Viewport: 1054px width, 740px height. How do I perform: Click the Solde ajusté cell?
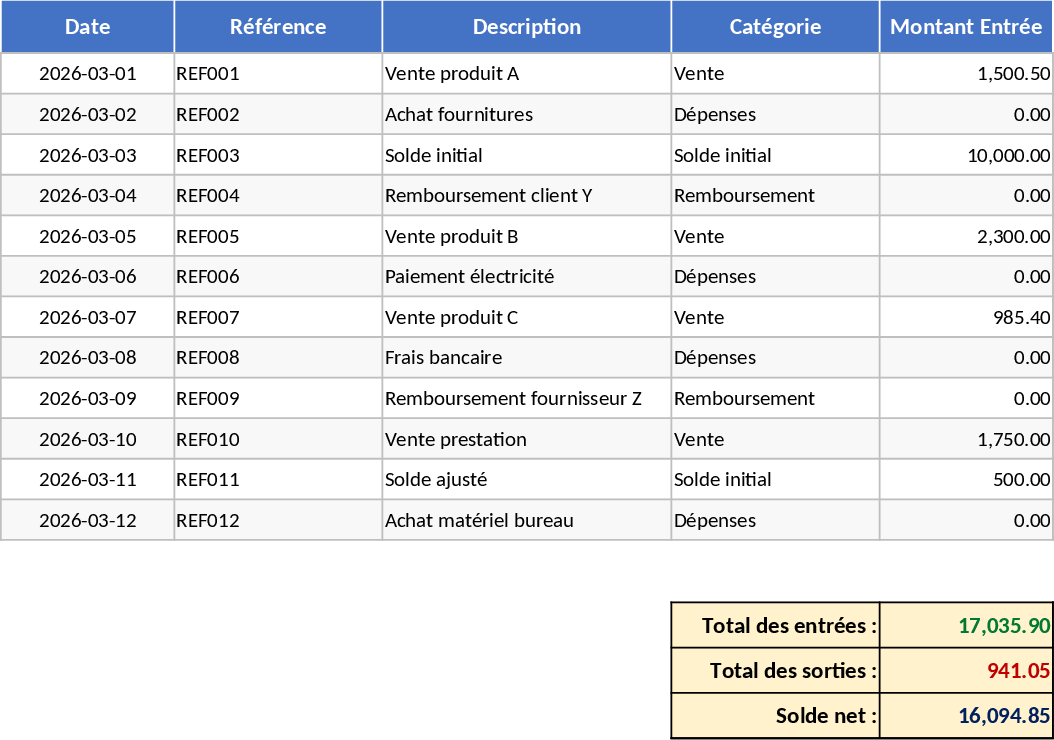pos(527,480)
